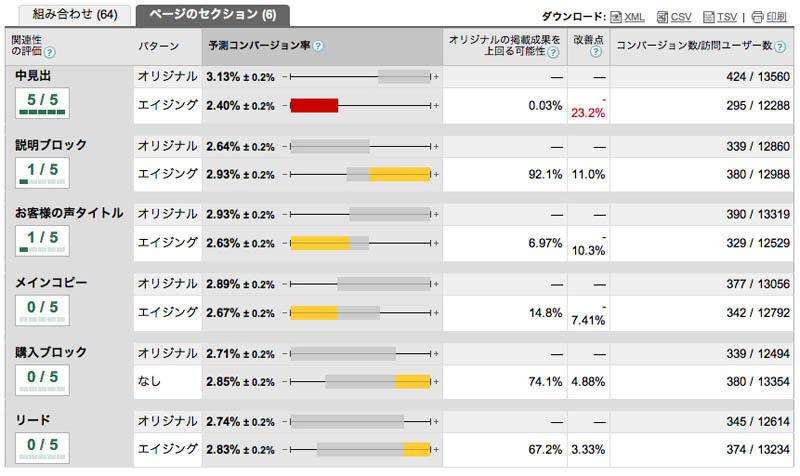
Task: Click the print (印刷) icon
Action: coord(757,17)
